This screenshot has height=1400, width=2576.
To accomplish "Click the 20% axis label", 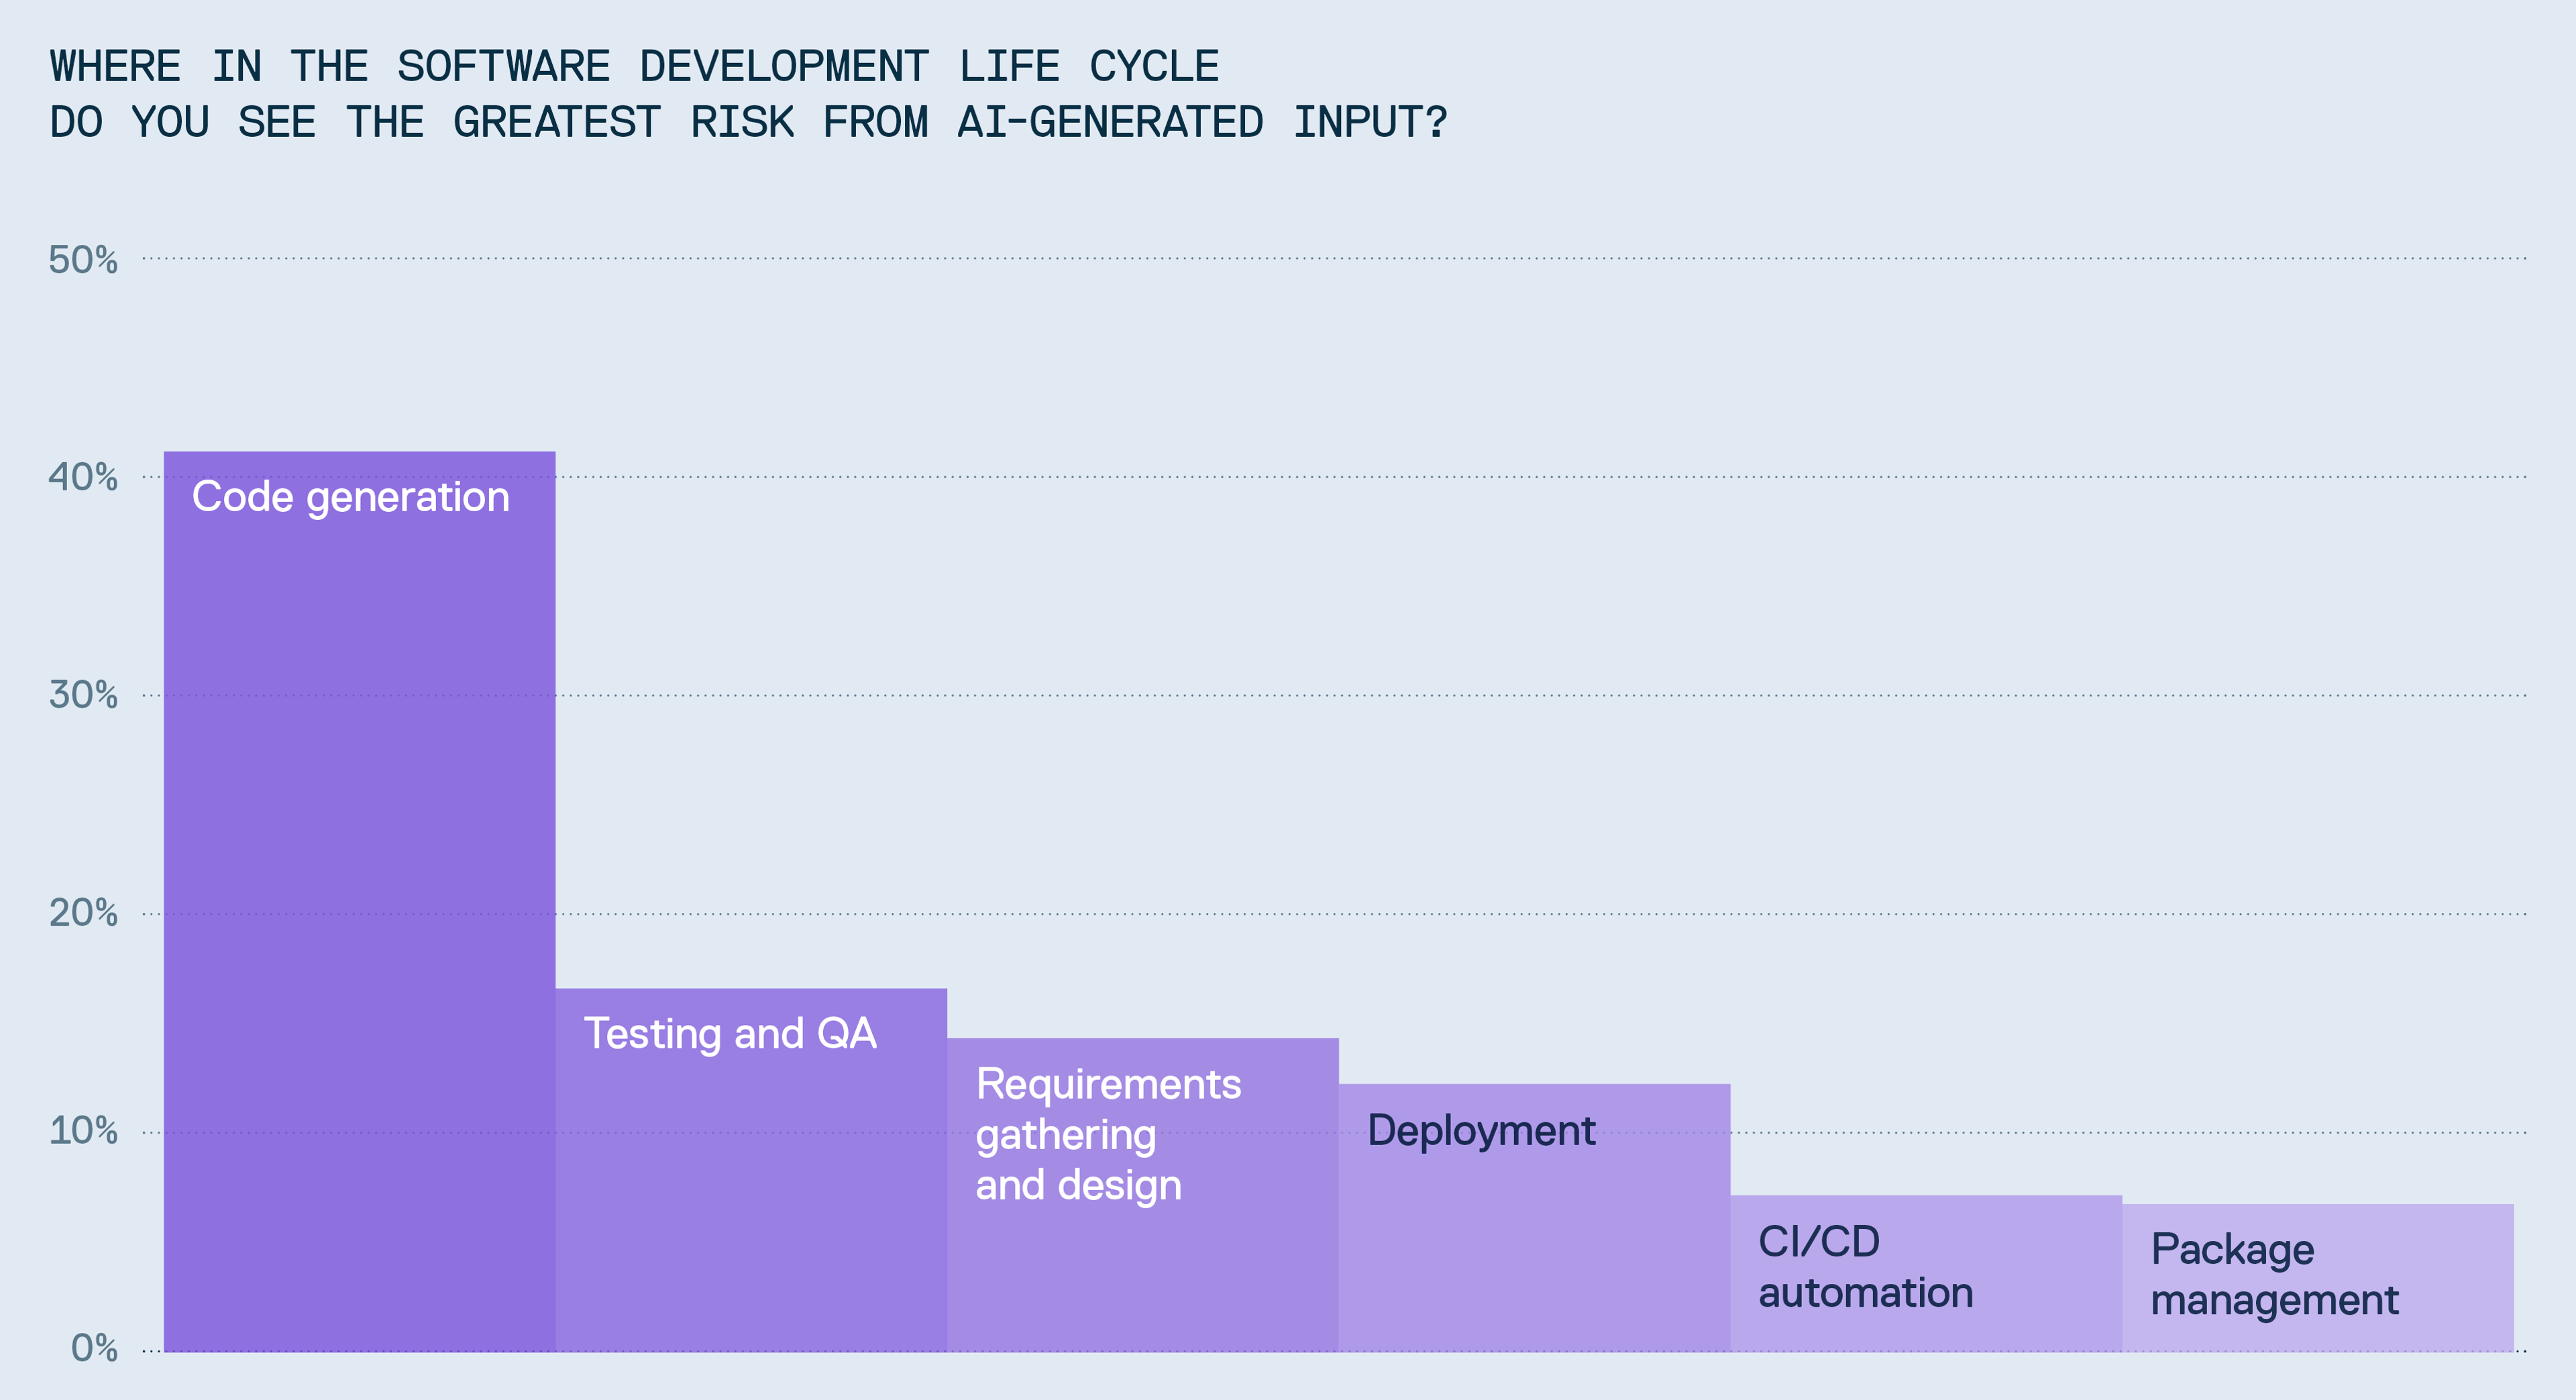I will [83, 913].
